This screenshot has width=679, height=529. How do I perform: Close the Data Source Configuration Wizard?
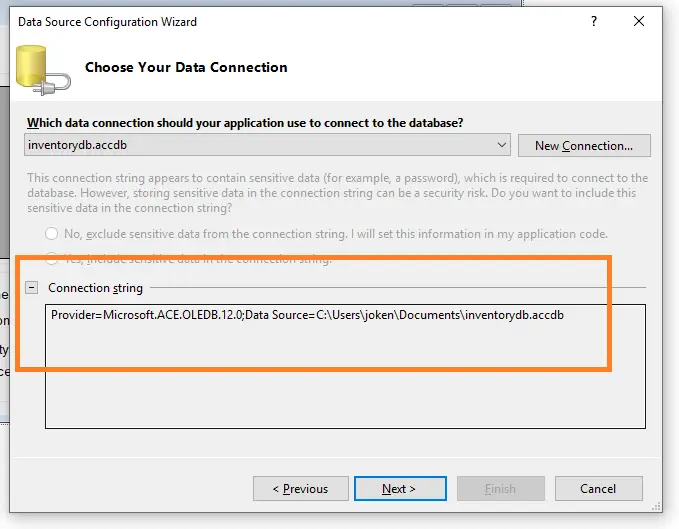[x=640, y=21]
